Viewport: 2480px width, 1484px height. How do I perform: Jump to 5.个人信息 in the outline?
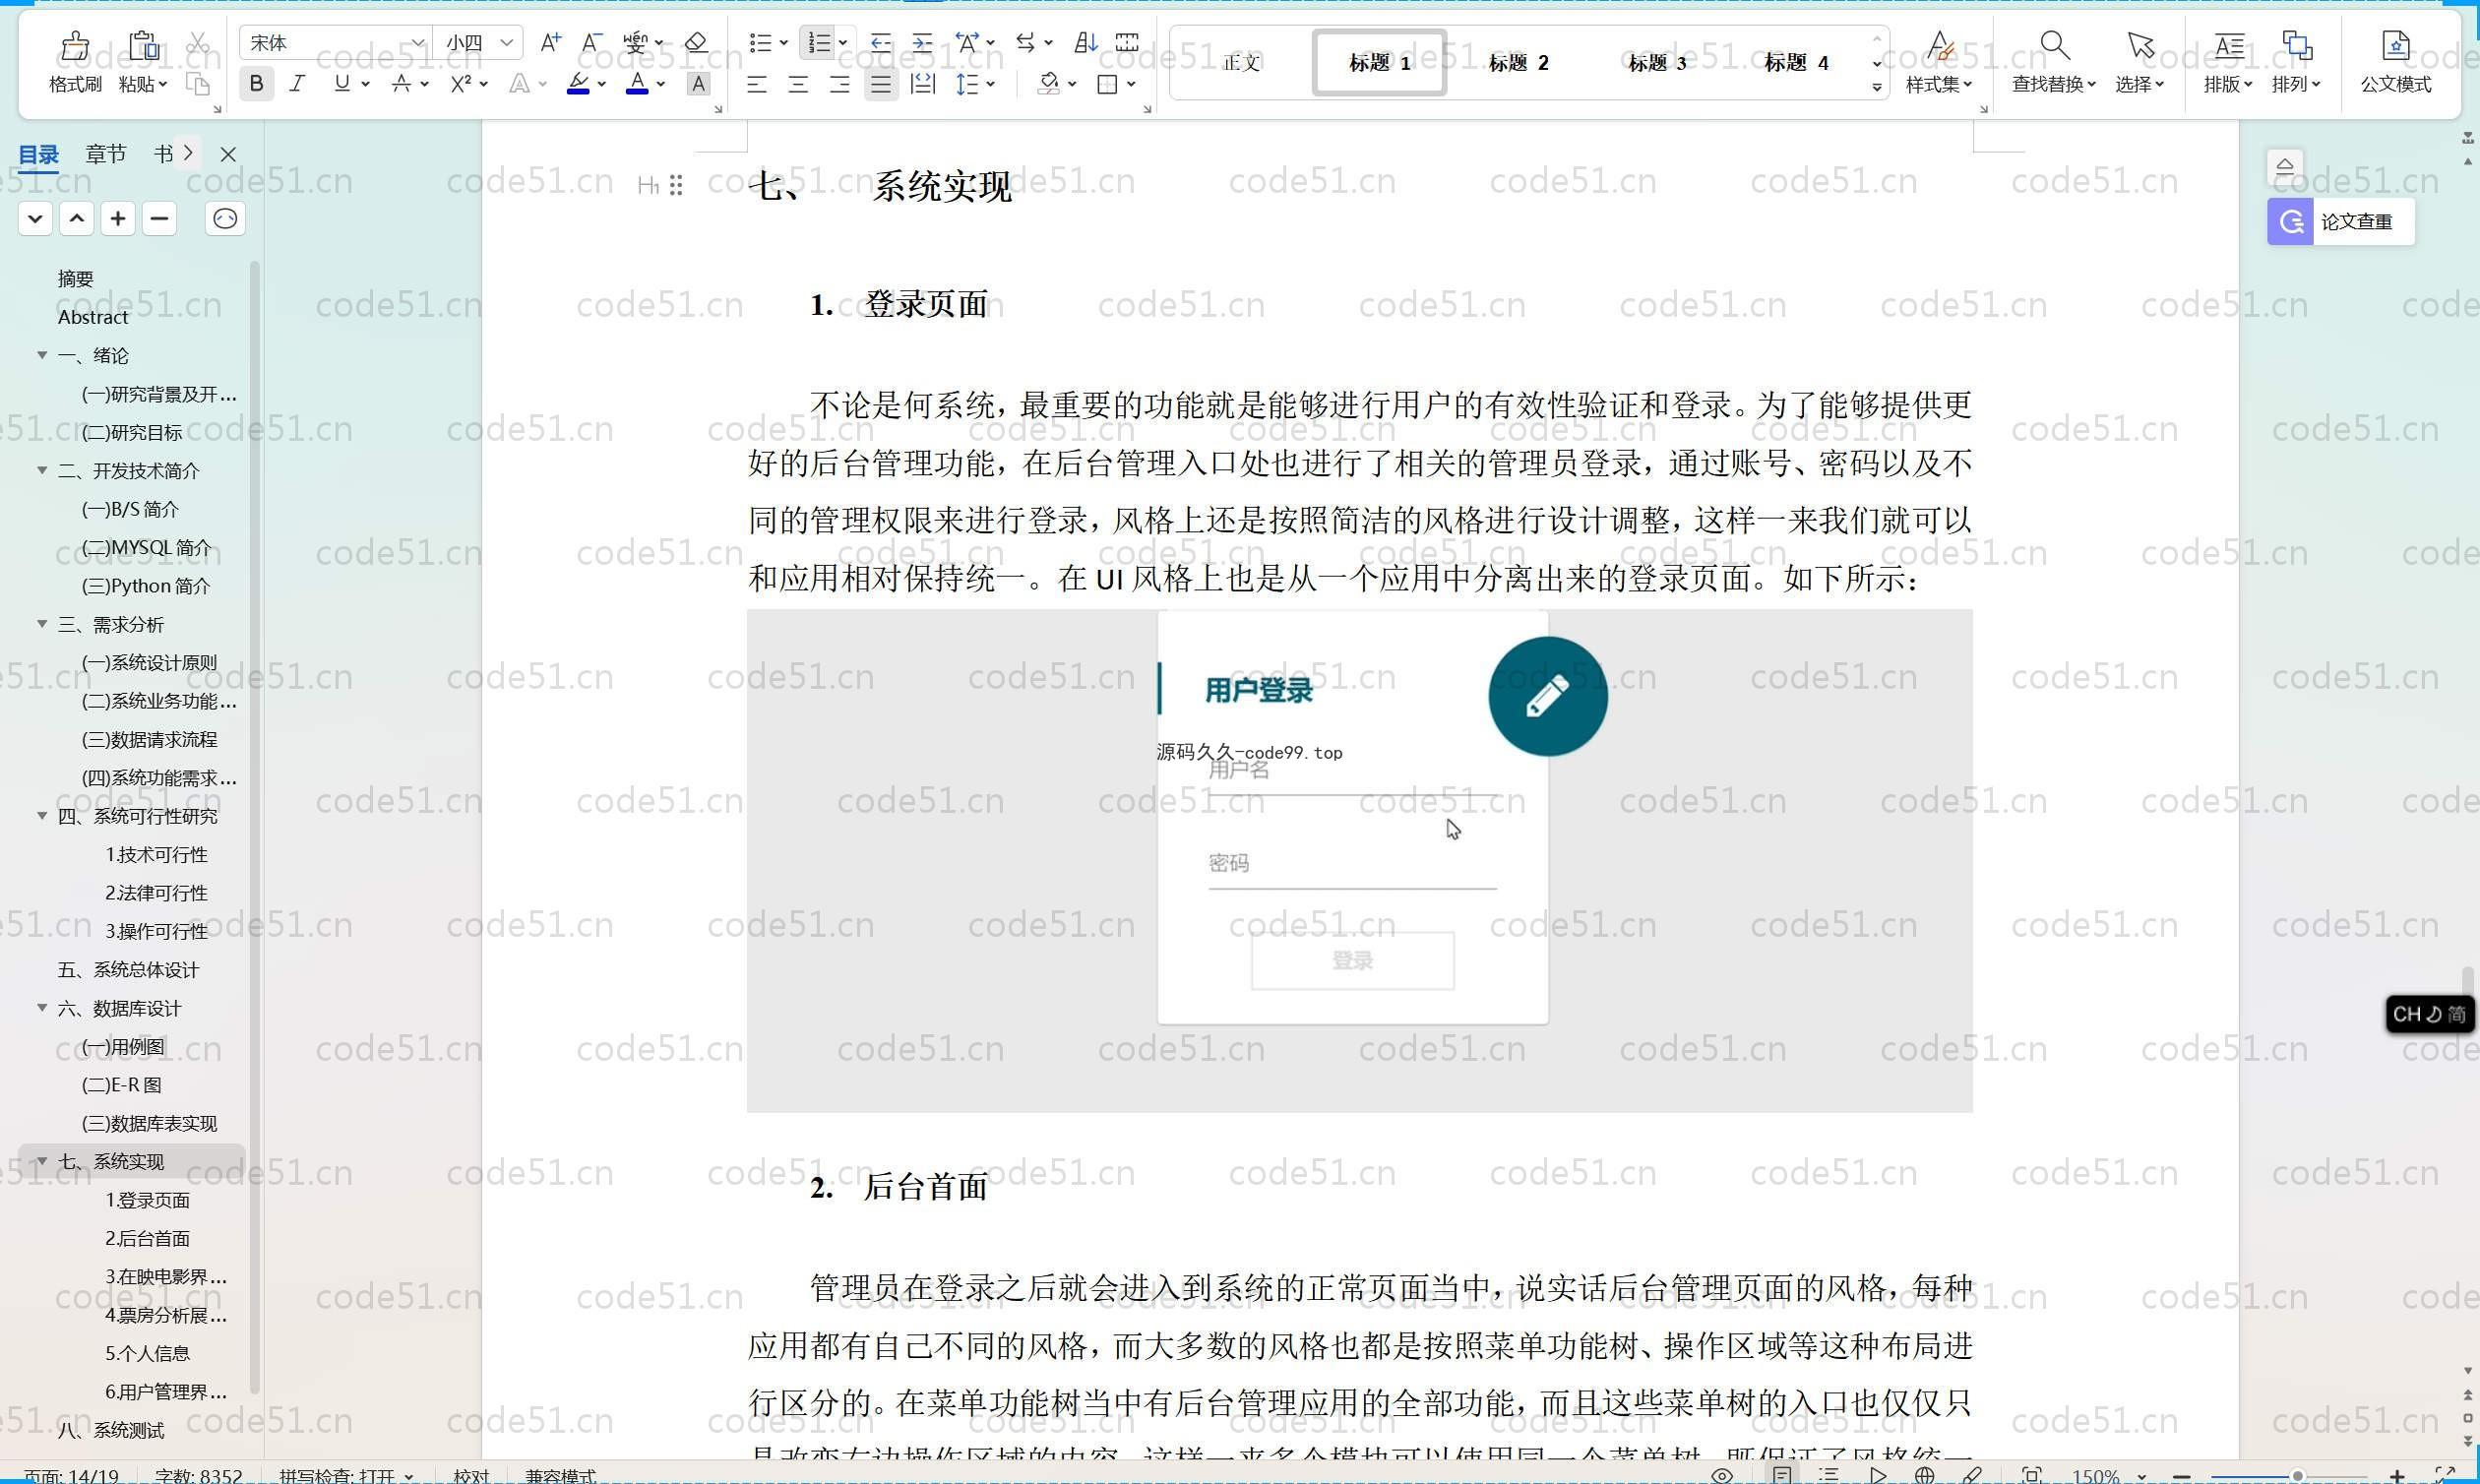click(147, 1353)
